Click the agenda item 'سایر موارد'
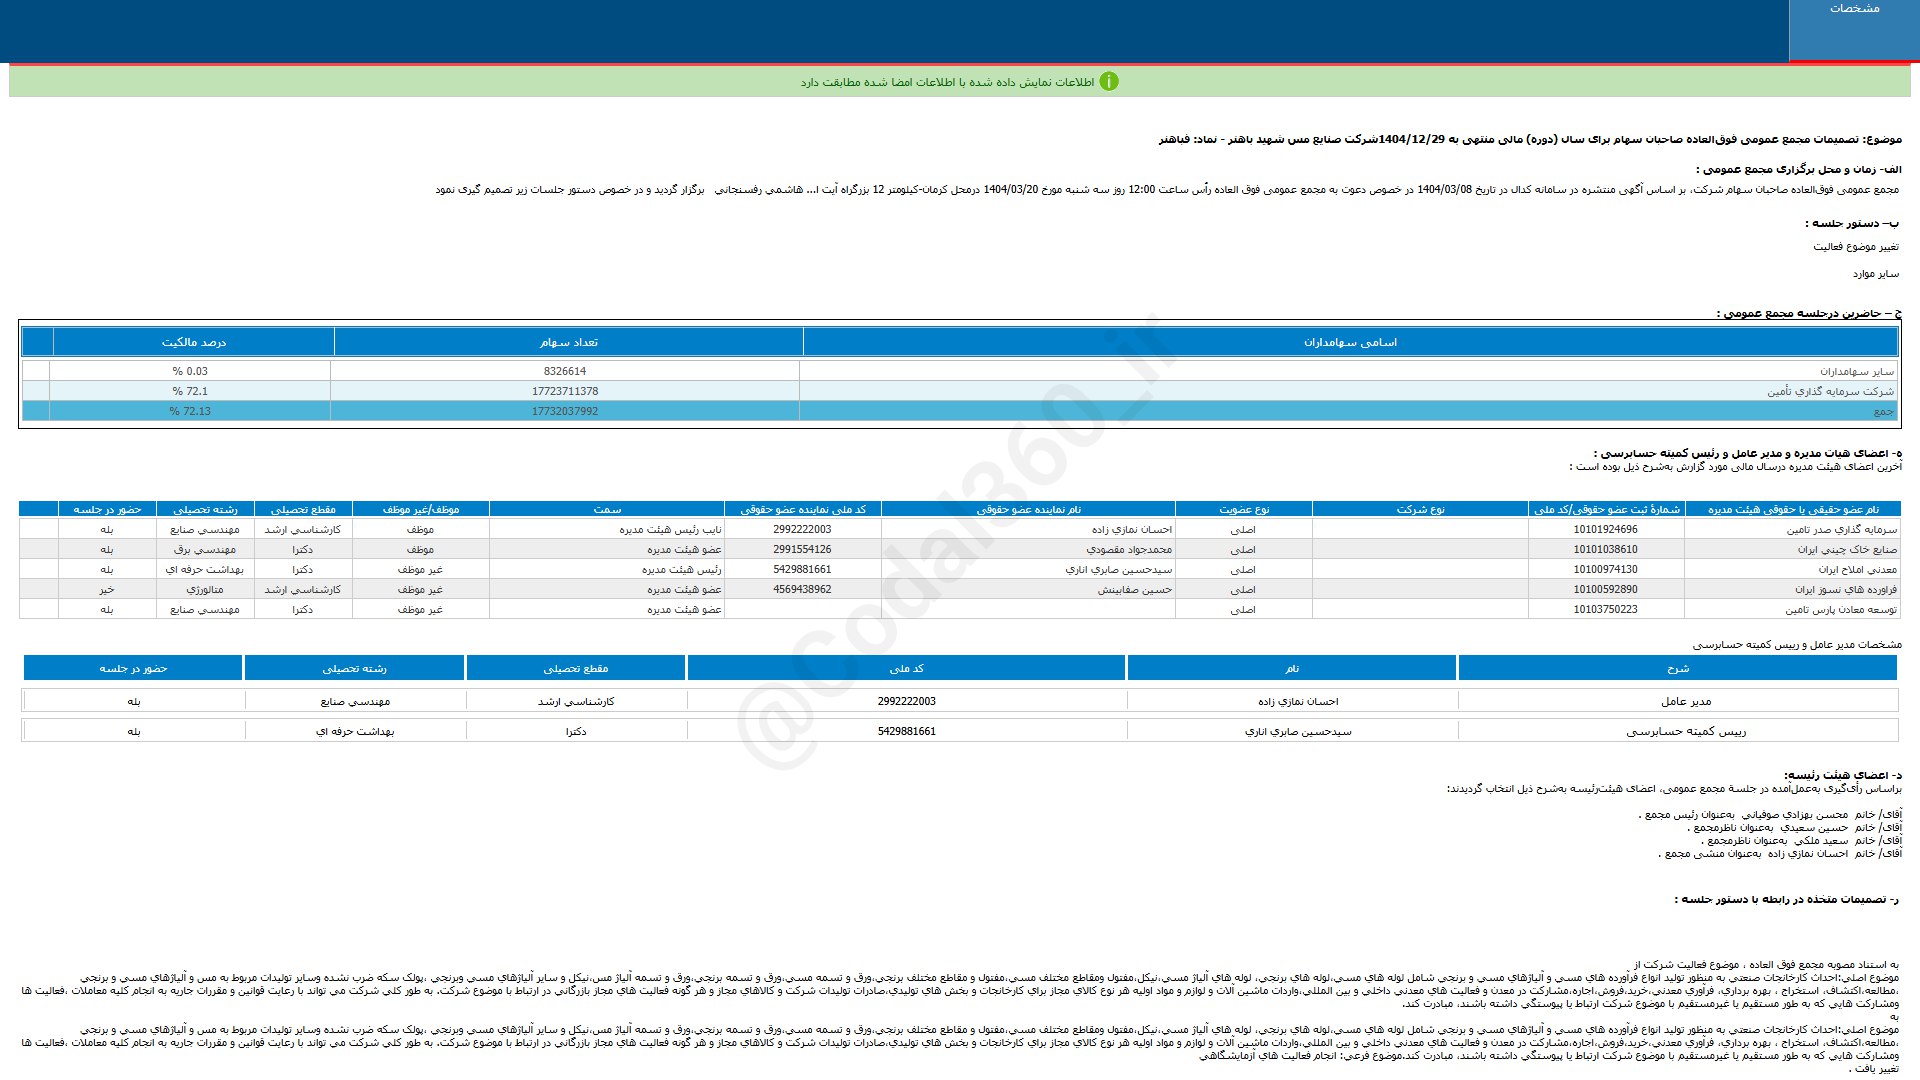This screenshot has width=1920, height=1080. [1875, 273]
